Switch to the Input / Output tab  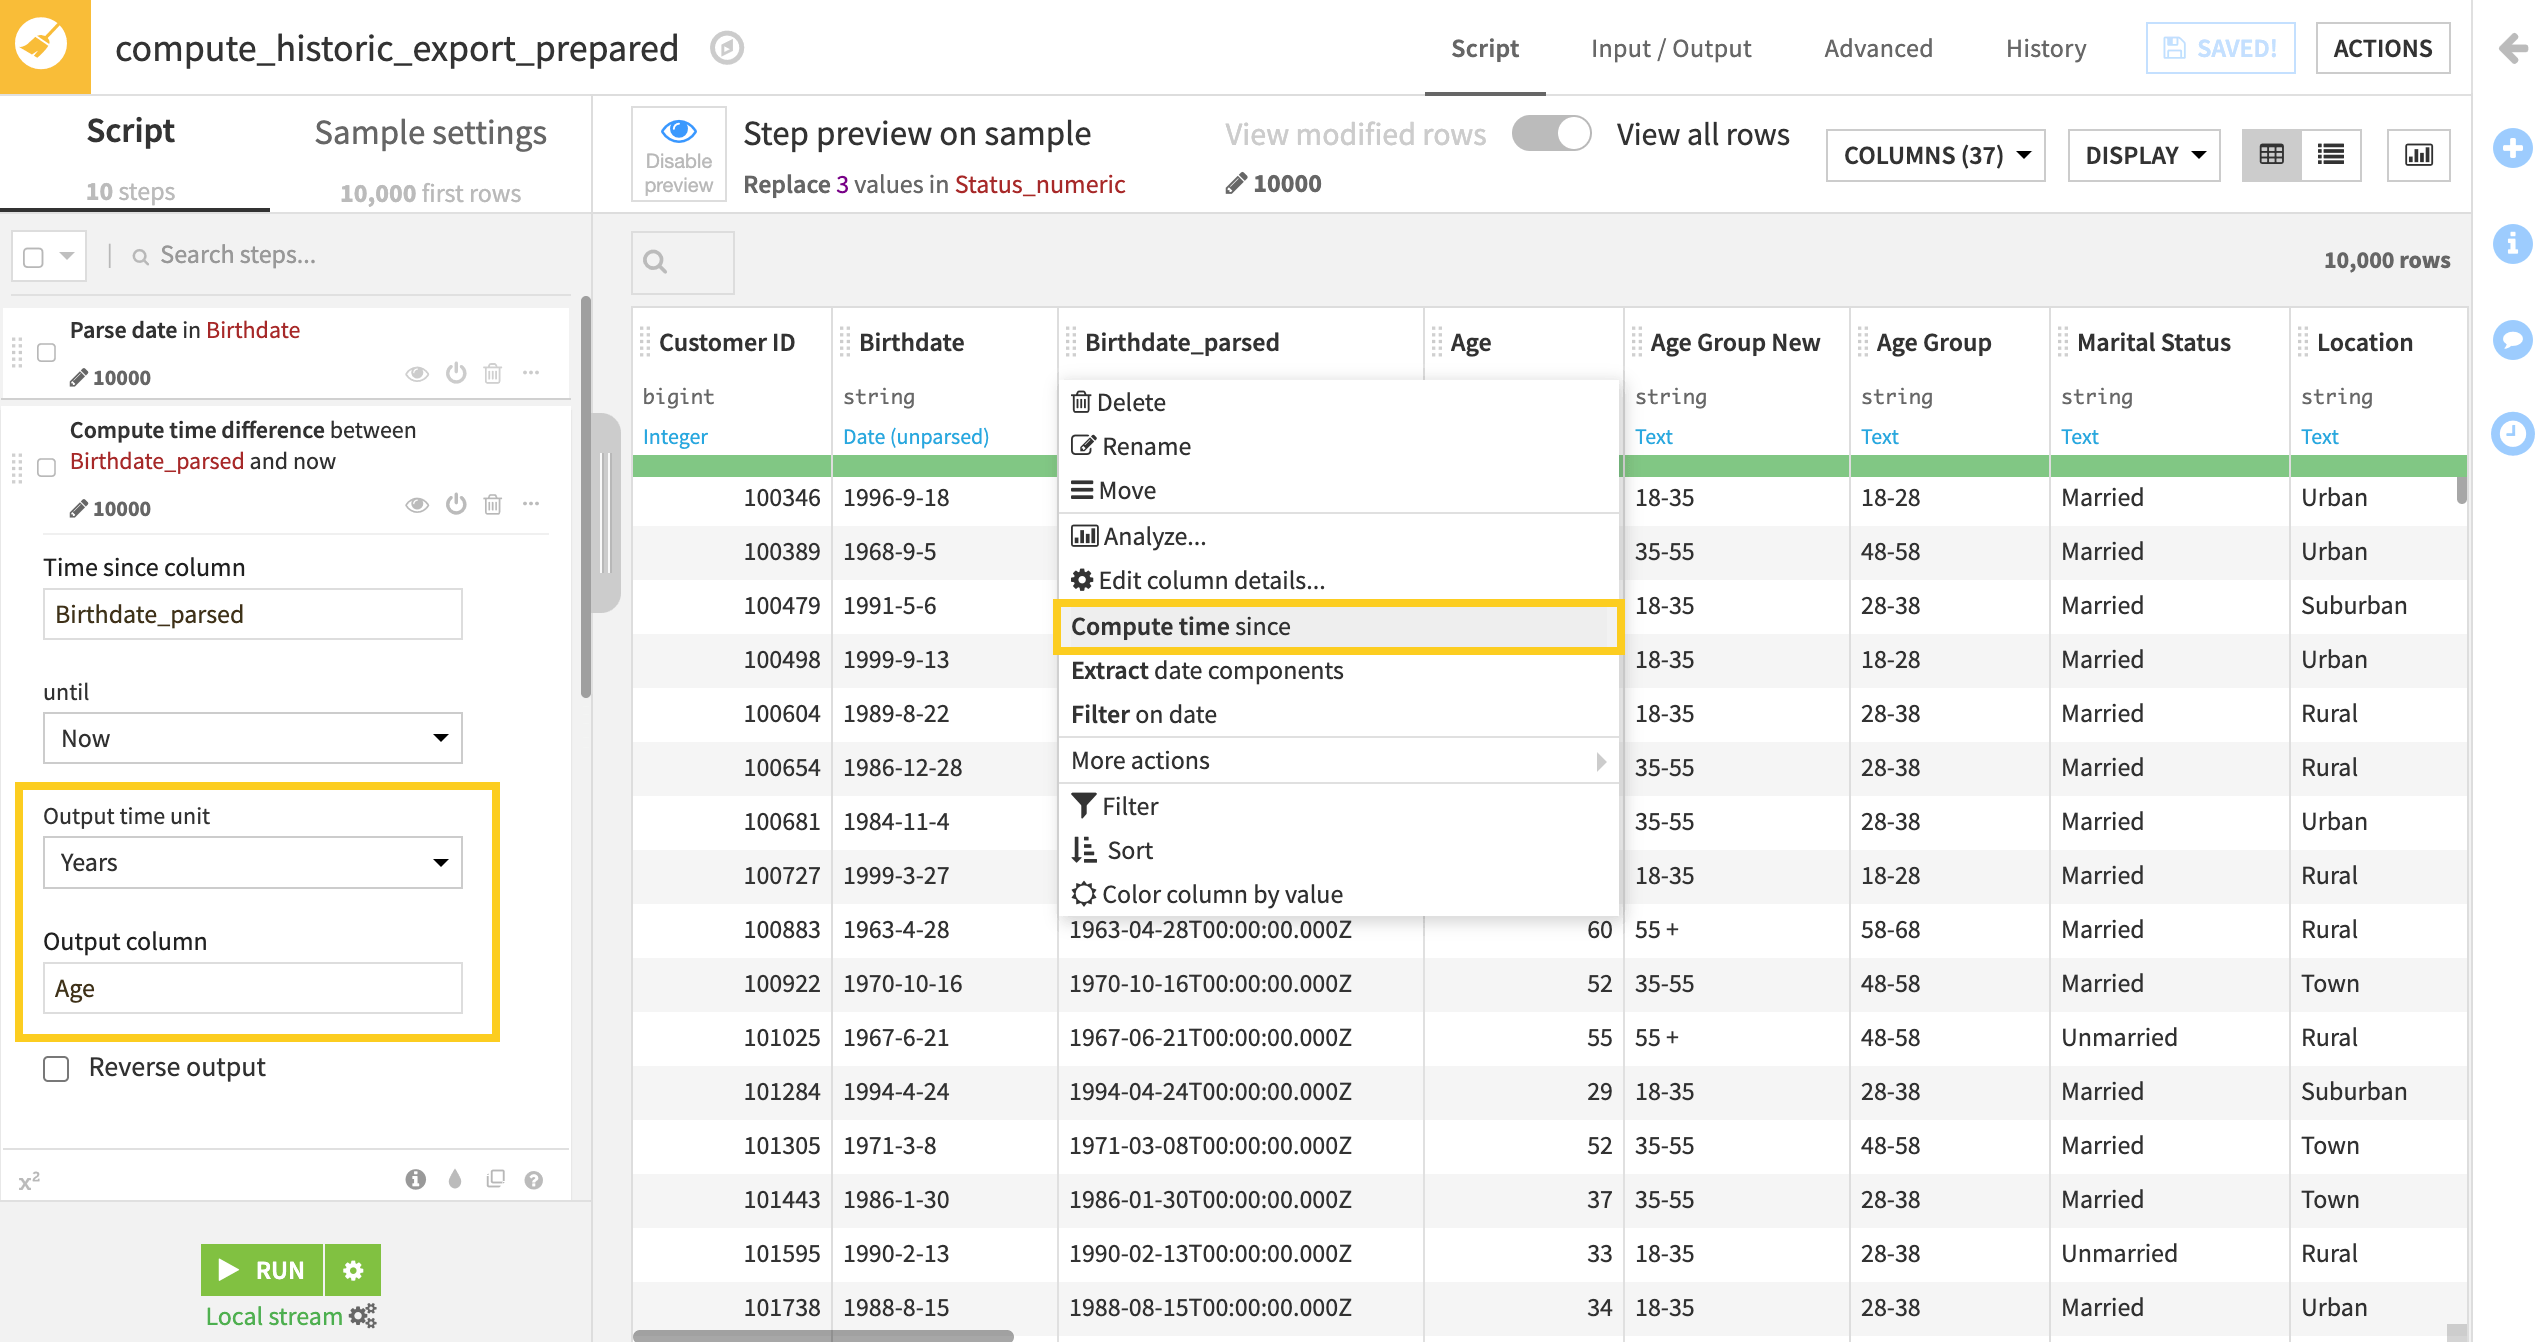click(1670, 48)
